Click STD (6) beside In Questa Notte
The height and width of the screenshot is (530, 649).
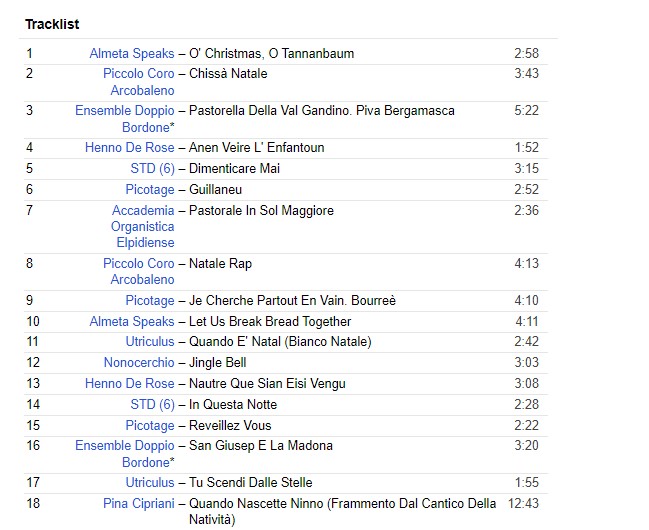(x=152, y=405)
